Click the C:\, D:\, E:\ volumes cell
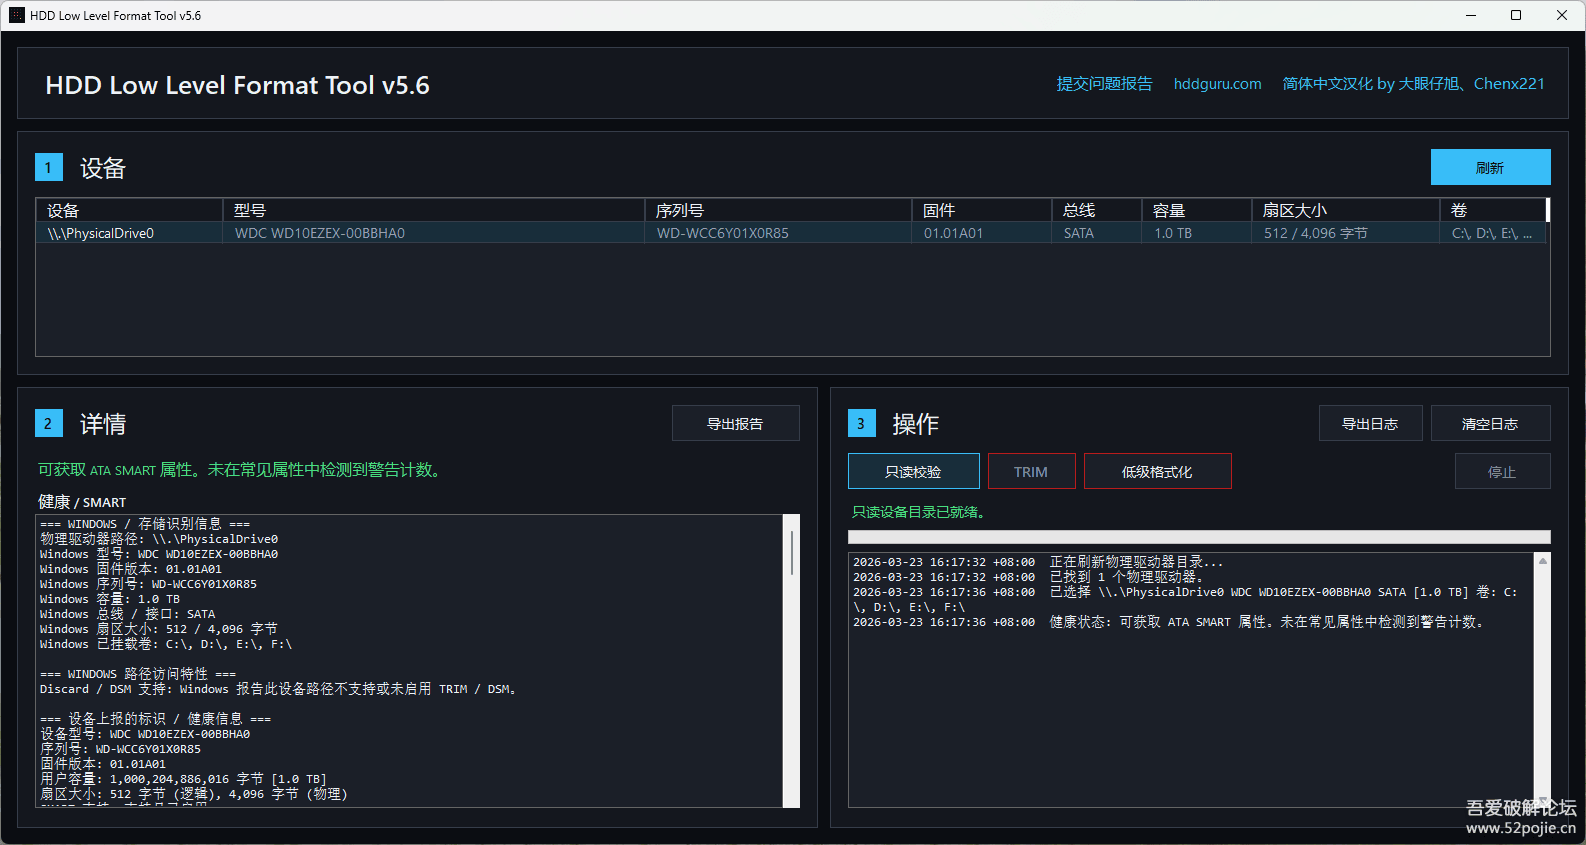The image size is (1586, 845). 1491,233
